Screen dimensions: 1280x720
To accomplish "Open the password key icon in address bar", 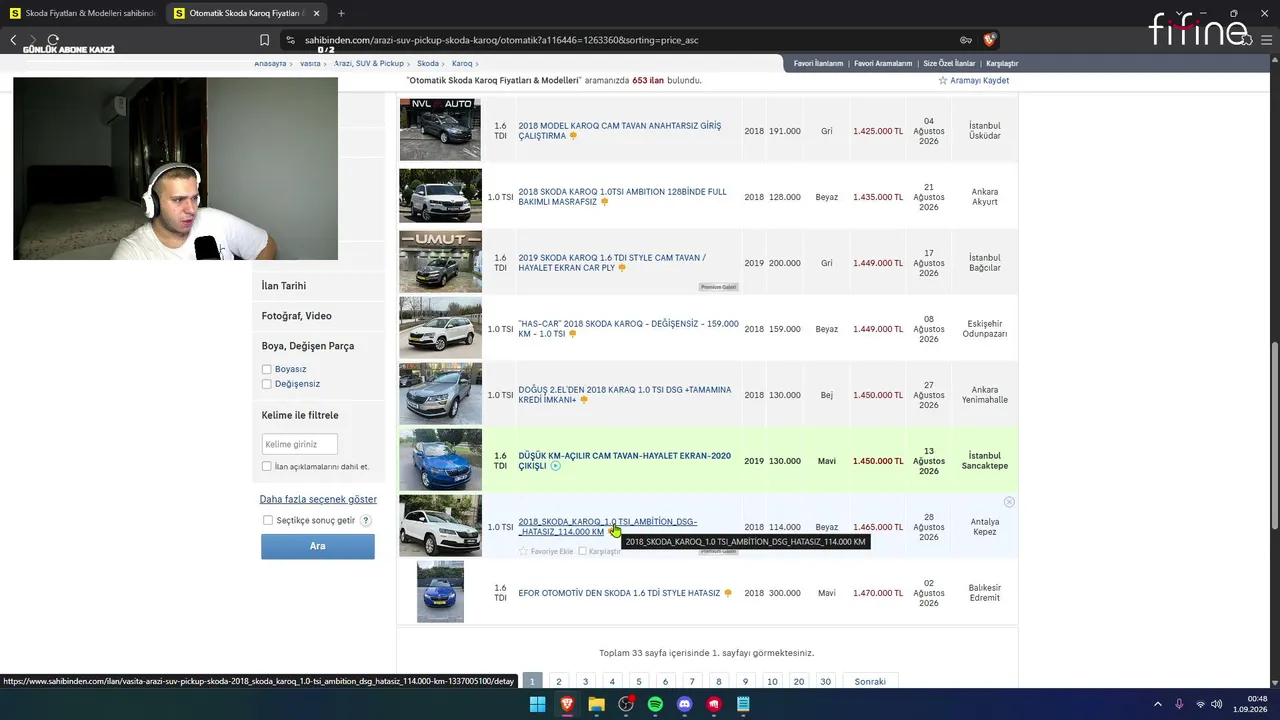I will point(966,40).
